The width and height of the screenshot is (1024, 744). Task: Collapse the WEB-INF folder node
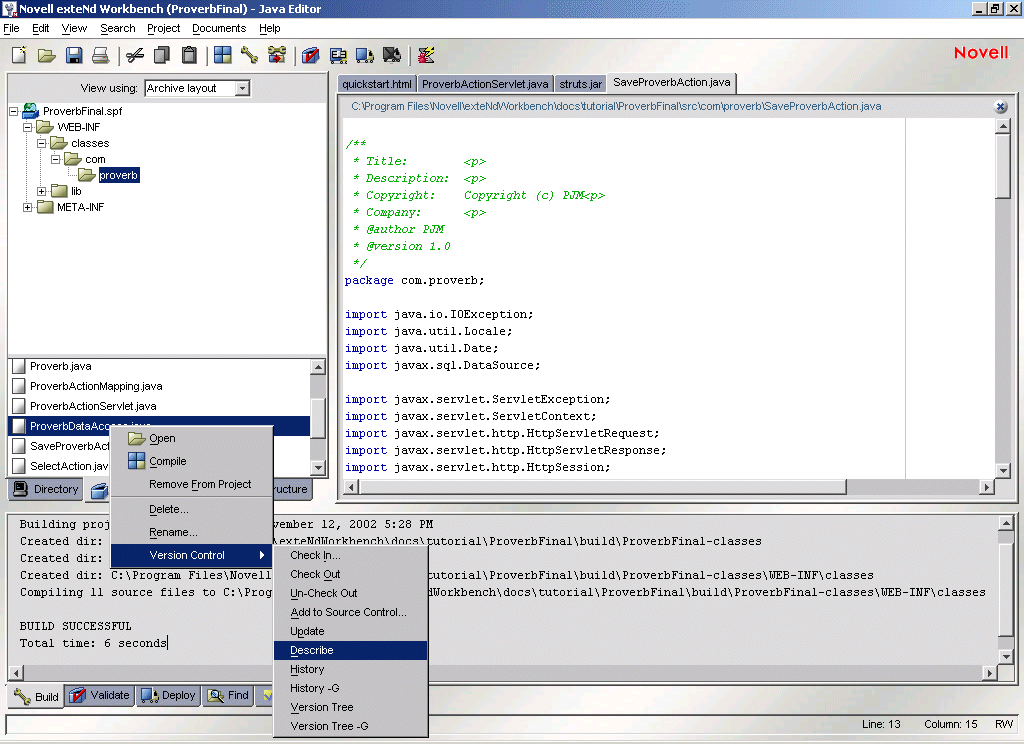(27, 127)
